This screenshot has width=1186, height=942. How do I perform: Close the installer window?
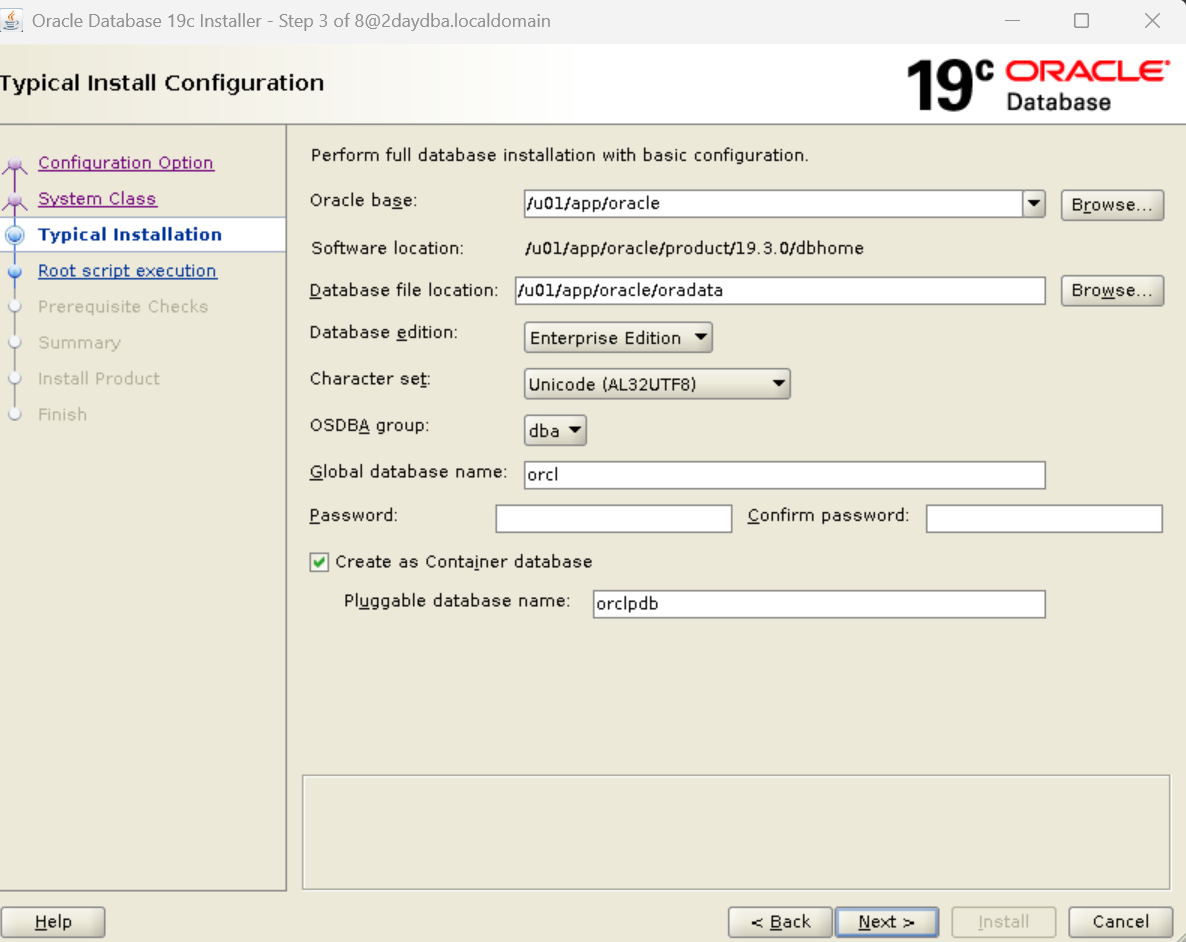(1152, 20)
